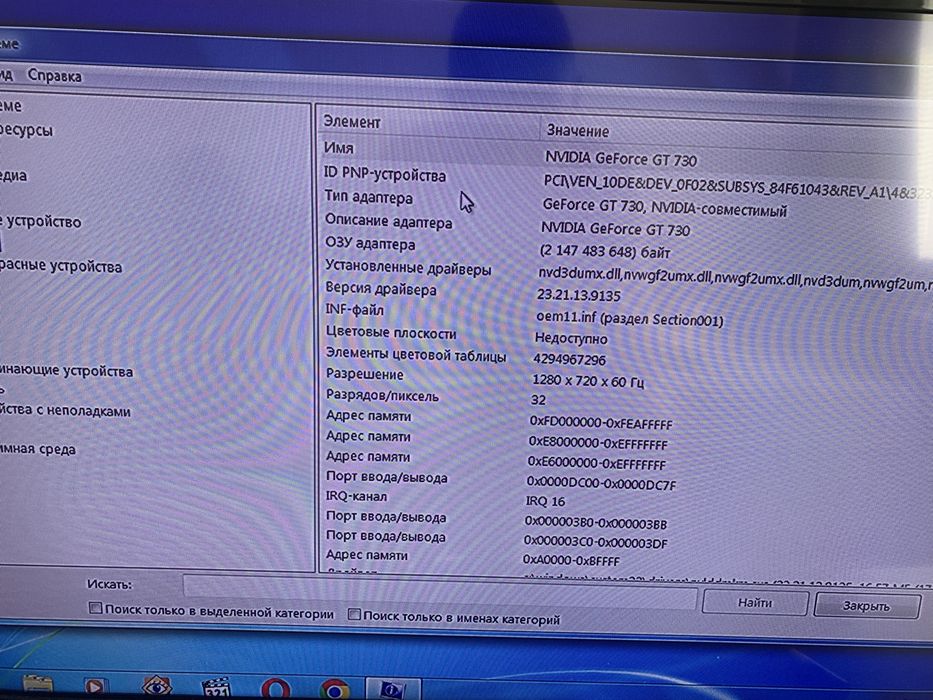Open the Справка menu

pos(55,76)
